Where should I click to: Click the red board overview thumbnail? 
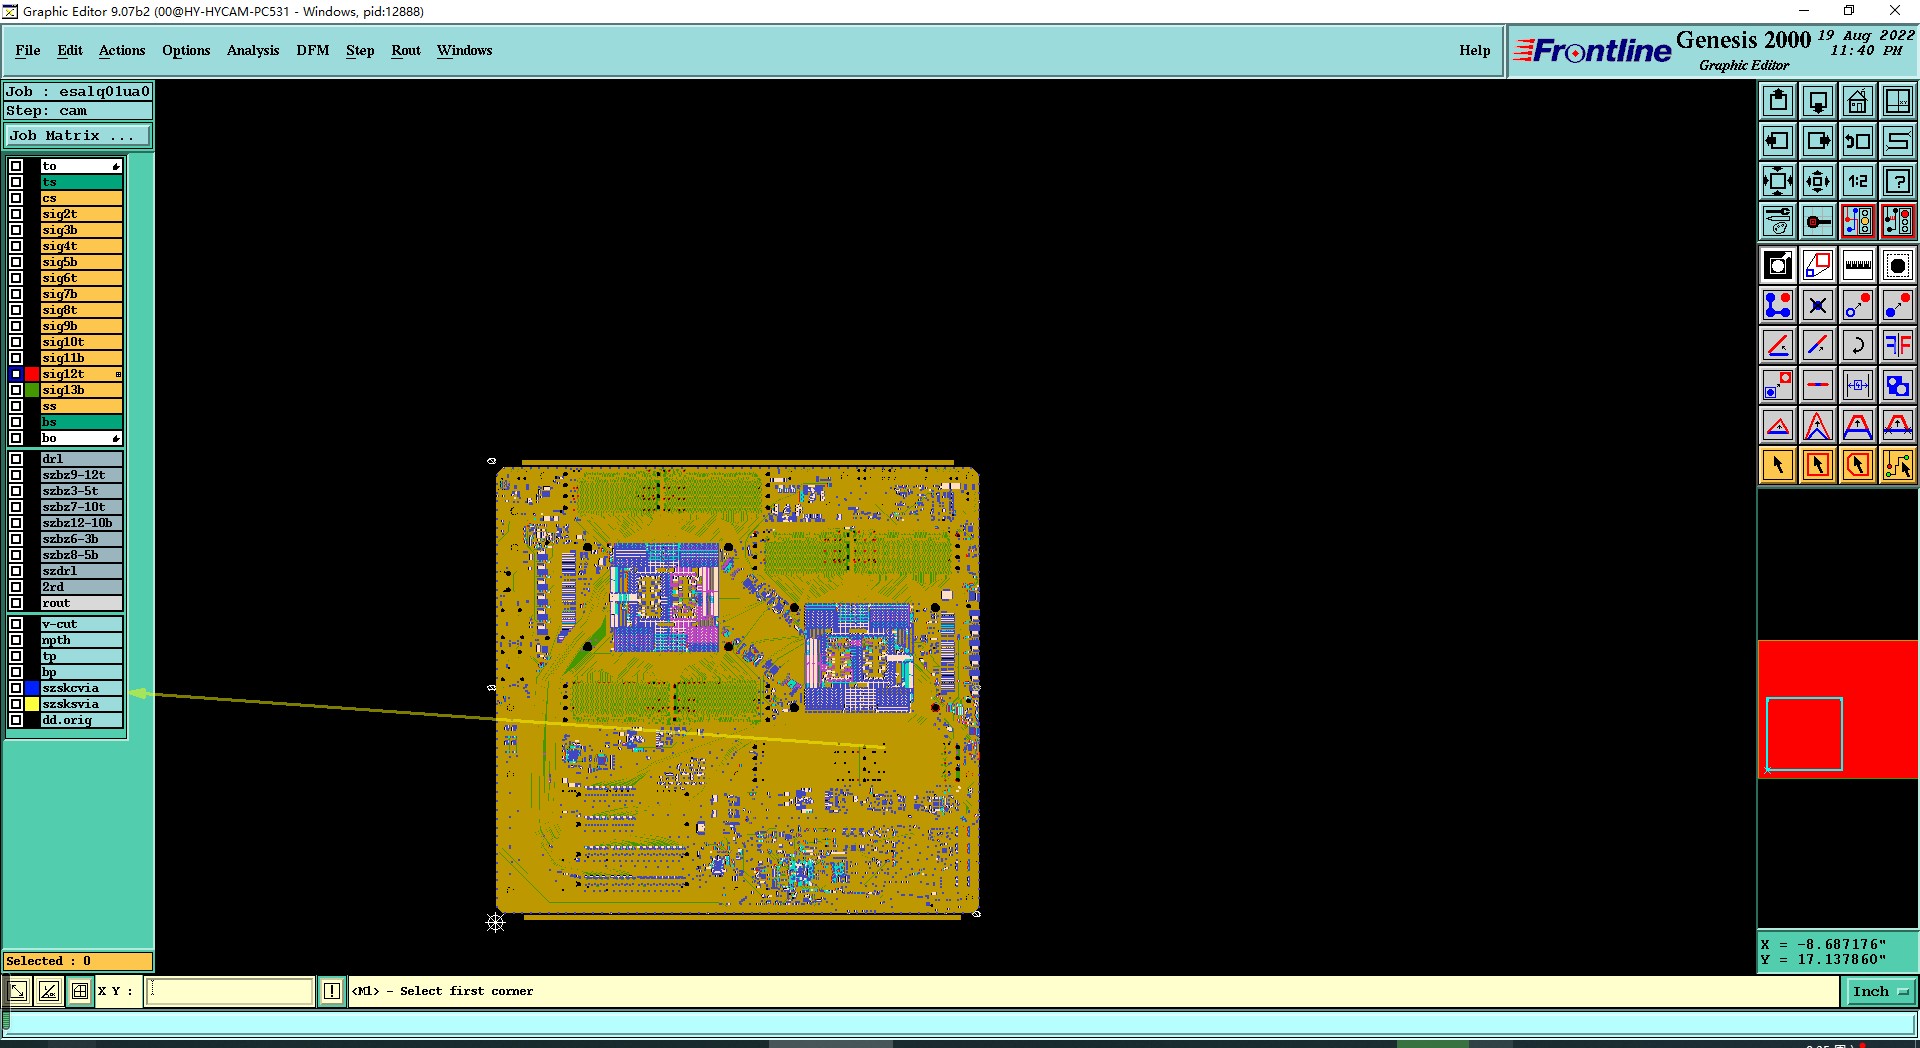(1838, 709)
